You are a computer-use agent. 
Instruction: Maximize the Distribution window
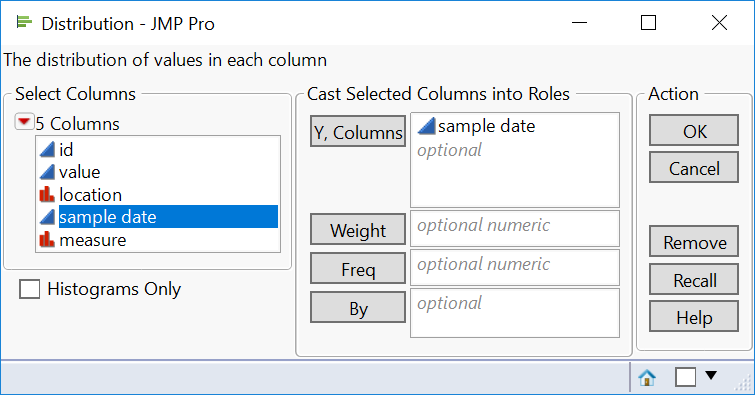tap(648, 23)
